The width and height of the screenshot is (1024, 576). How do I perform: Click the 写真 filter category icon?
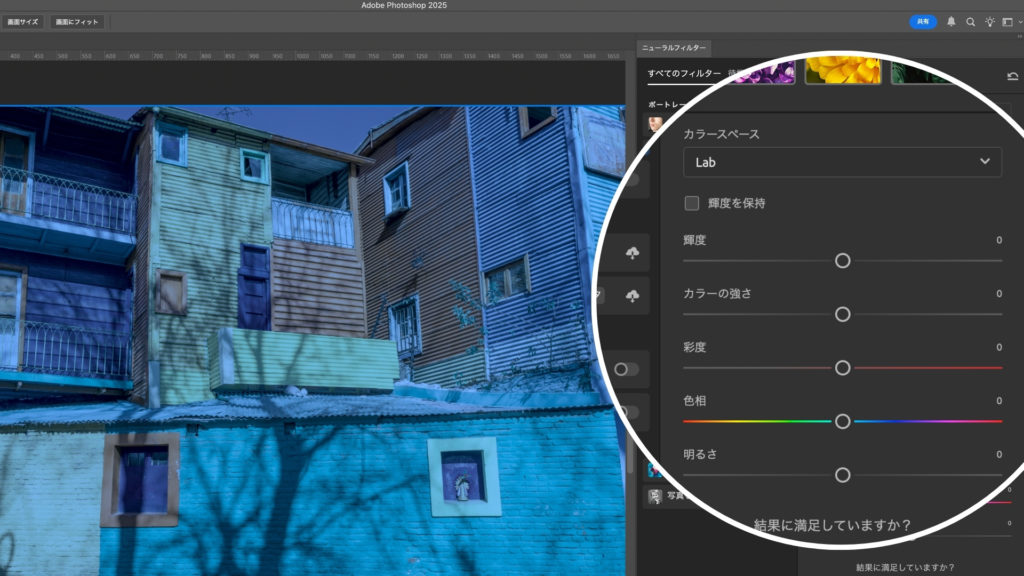655,496
